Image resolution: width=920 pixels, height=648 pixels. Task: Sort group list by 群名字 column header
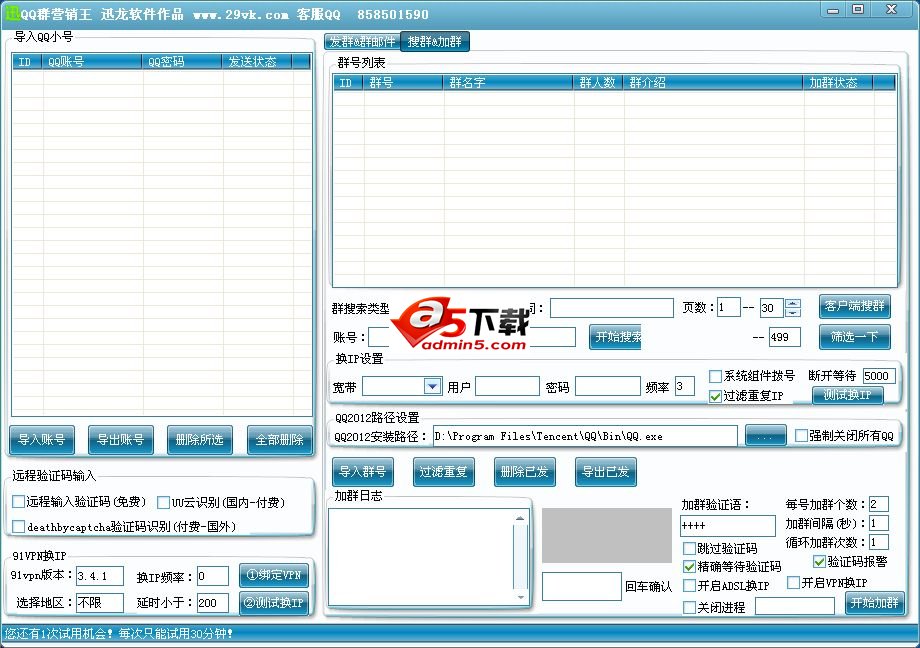click(508, 83)
